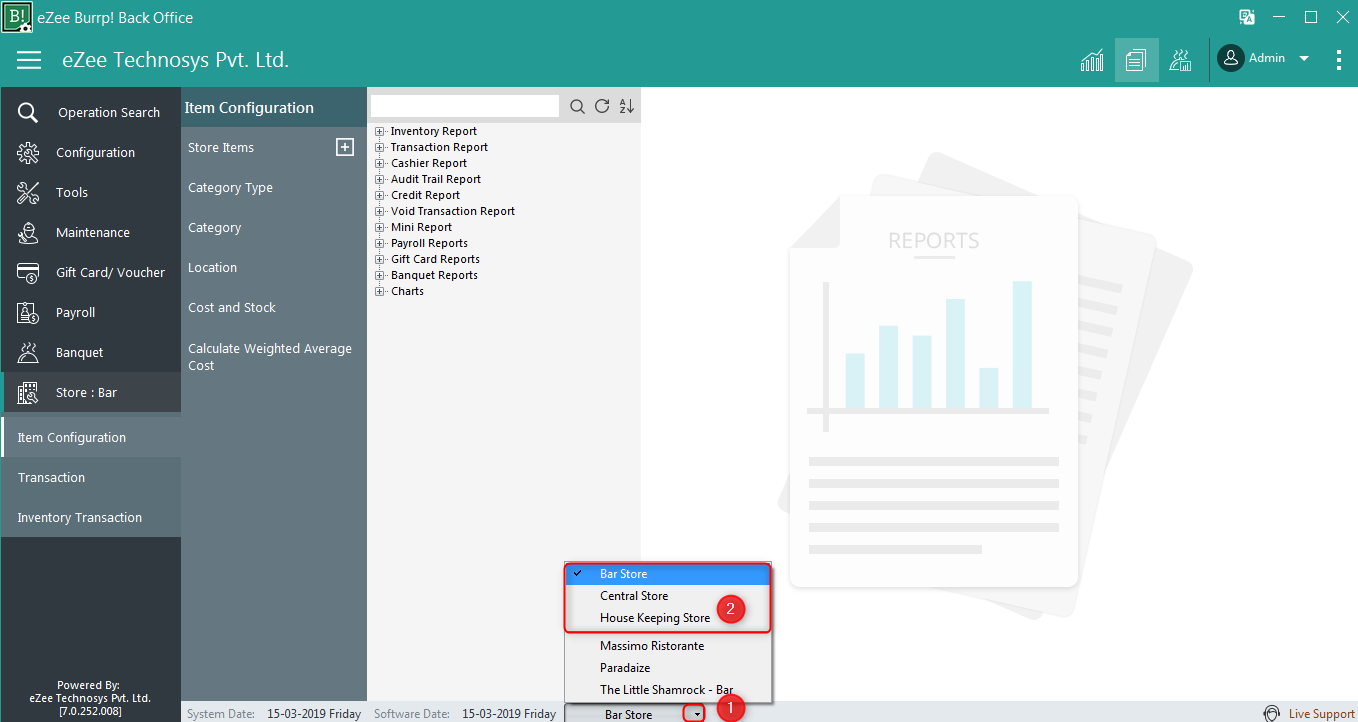Open Calculate Weighted Average Cost
Image resolution: width=1358 pixels, height=722 pixels.
(270, 357)
